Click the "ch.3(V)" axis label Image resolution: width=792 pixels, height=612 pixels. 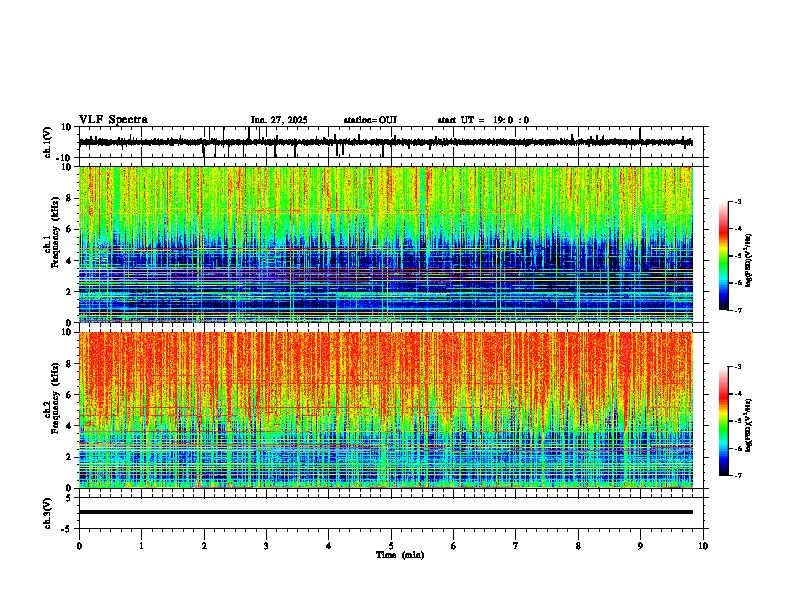click(48, 513)
